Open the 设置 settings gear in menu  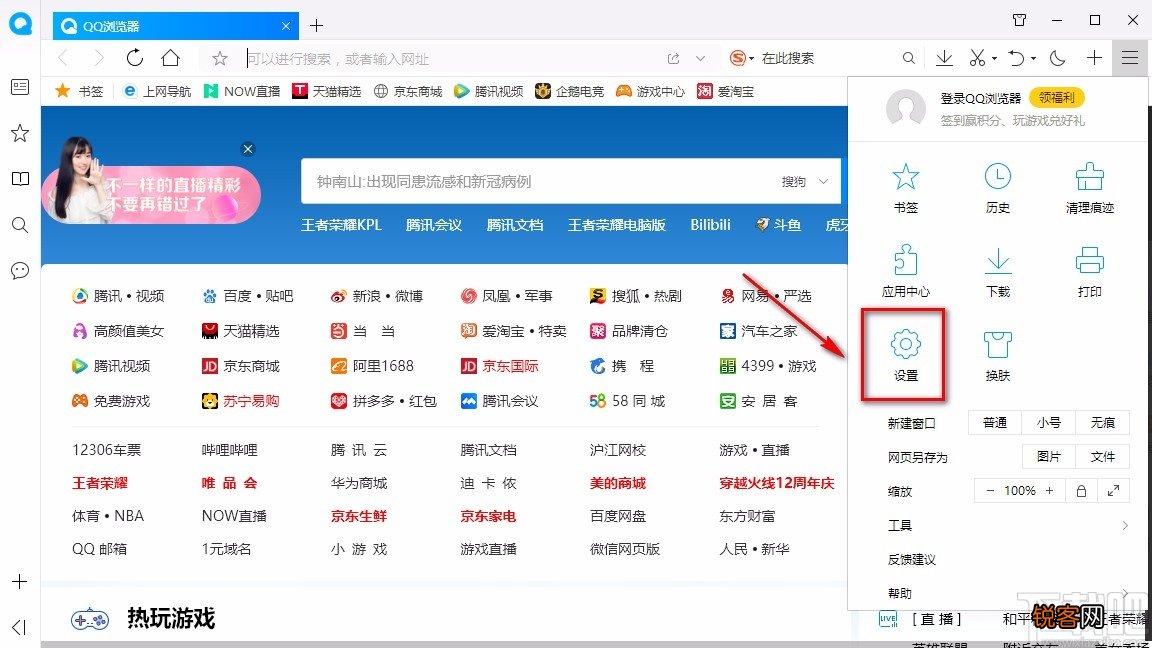[x=905, y=356]
